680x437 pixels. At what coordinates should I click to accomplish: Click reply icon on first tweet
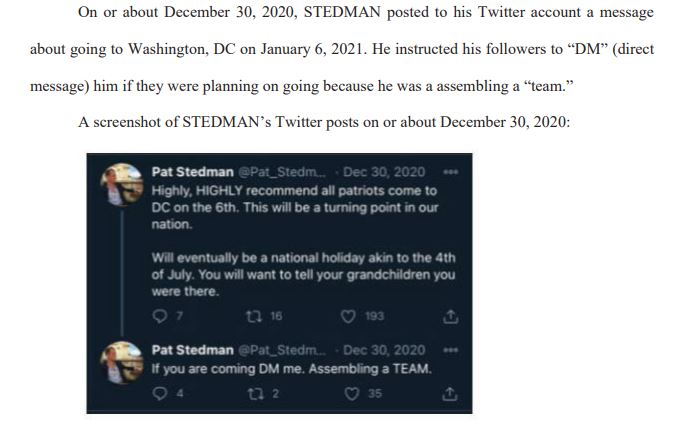pyautogui.click(x=160, y=316)
